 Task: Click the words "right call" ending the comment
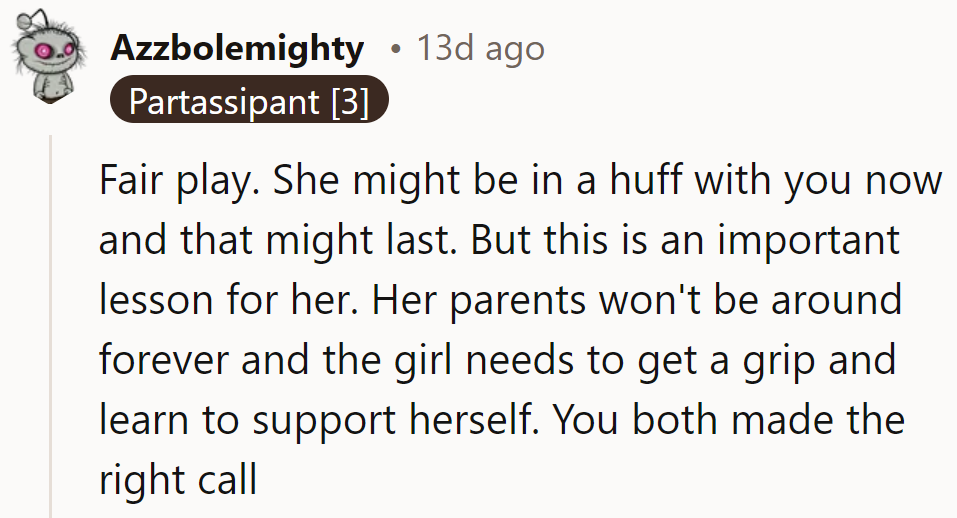177,479
